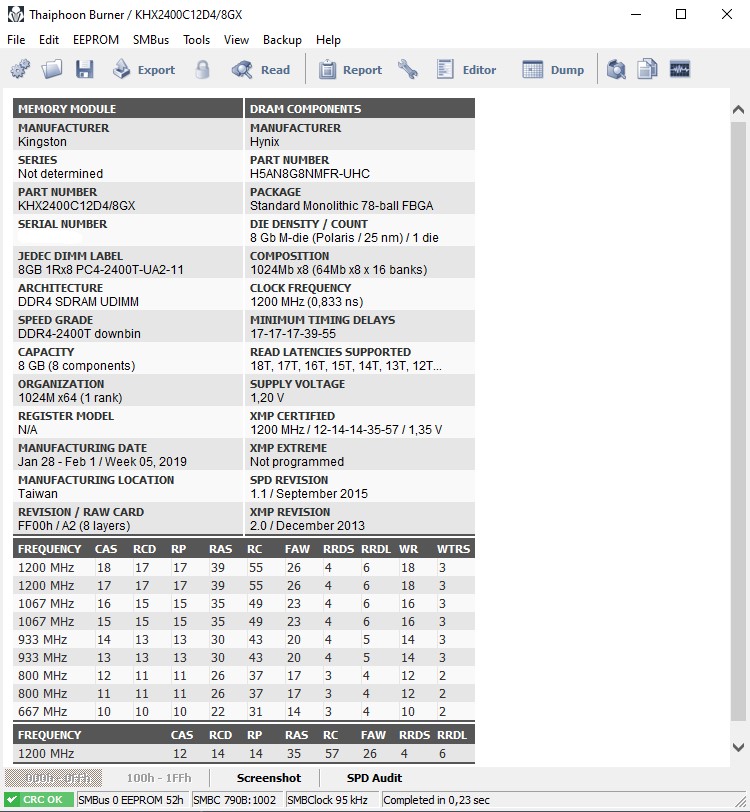Click JEDEC label 8GB 1Rx8 PC4-2400T-UA2-11
The width and height of the screenshot is (750, 812).
click(x=101, y=269)
